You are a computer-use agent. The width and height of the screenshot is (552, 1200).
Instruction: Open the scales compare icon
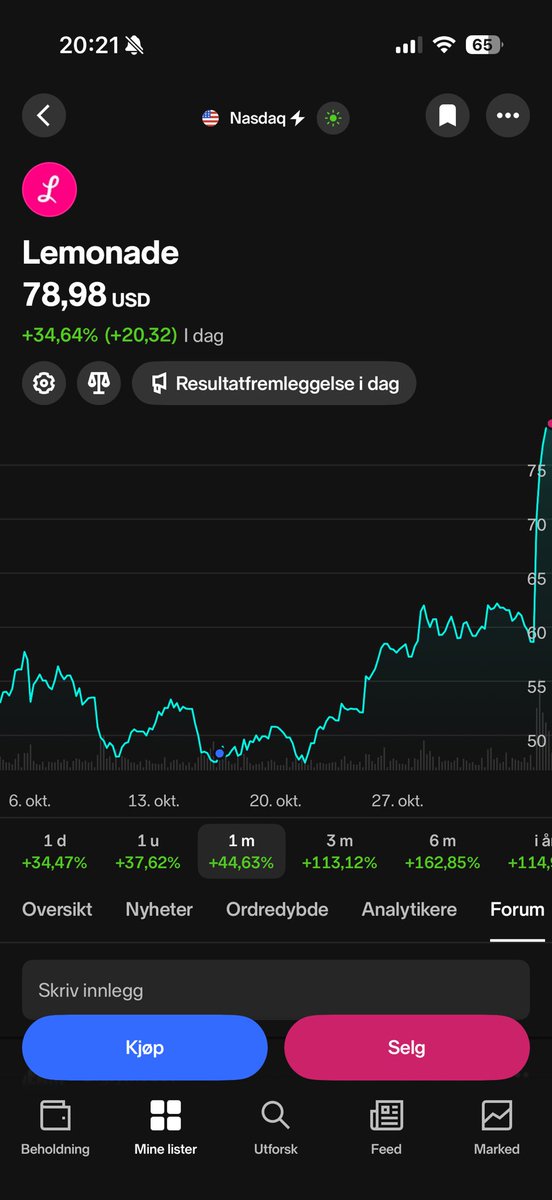click(x=98, y=383)
